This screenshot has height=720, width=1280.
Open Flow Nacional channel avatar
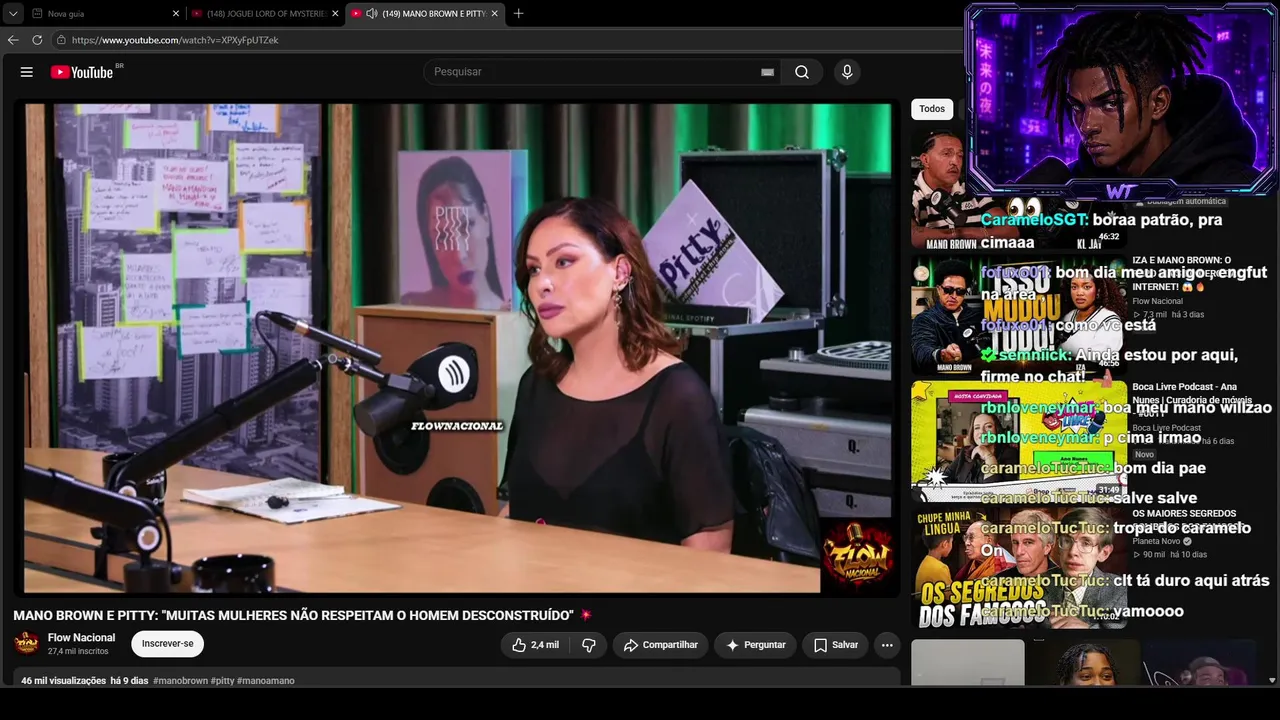pyautogui.click(x=26, y=643)
